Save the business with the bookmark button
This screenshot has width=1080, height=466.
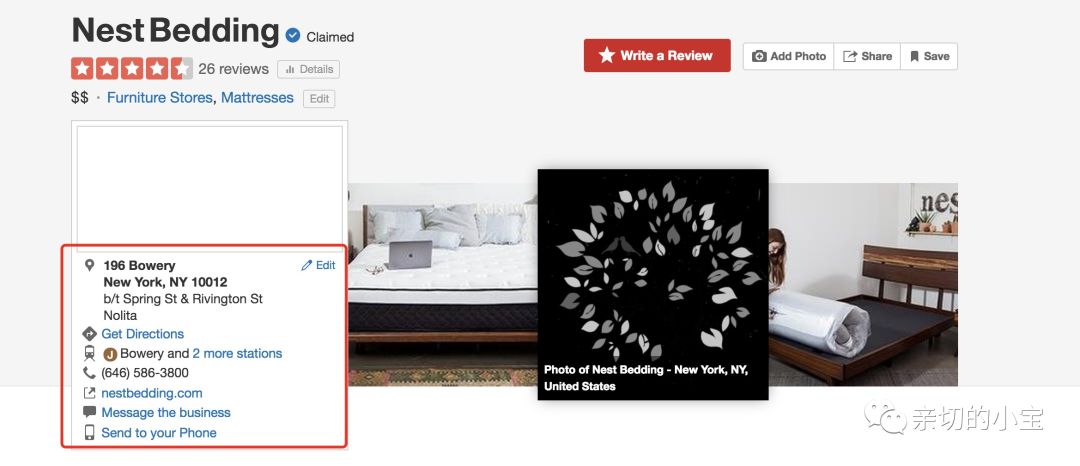pyautogui.click(x=929, y=56)
